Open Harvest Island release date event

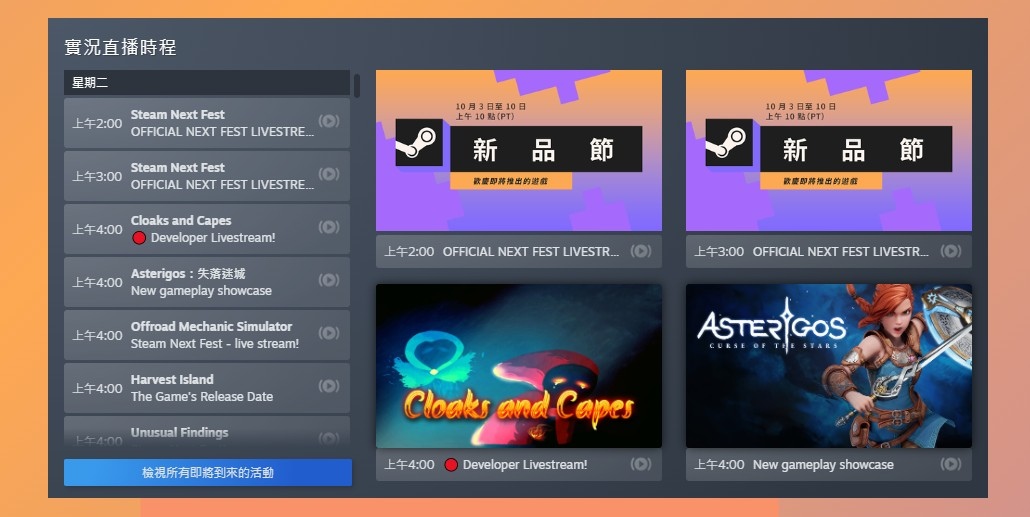201,388
